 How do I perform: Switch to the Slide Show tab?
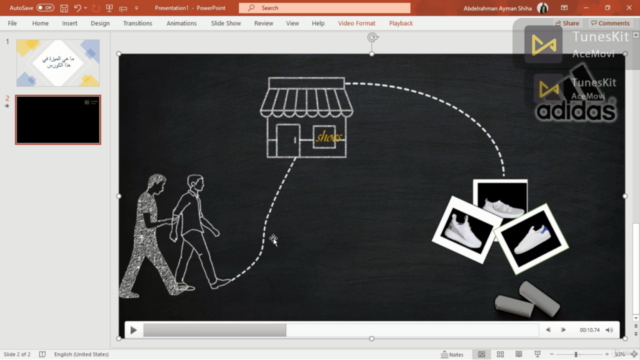226,23
